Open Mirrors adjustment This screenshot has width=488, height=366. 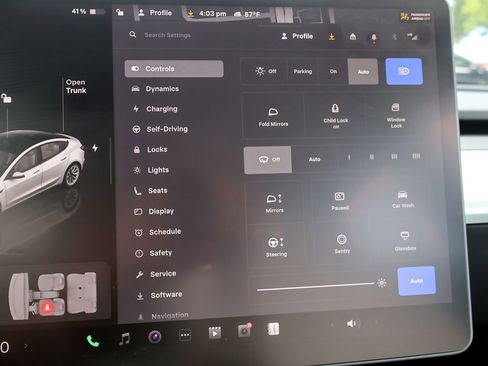click(x=274, y=203)
